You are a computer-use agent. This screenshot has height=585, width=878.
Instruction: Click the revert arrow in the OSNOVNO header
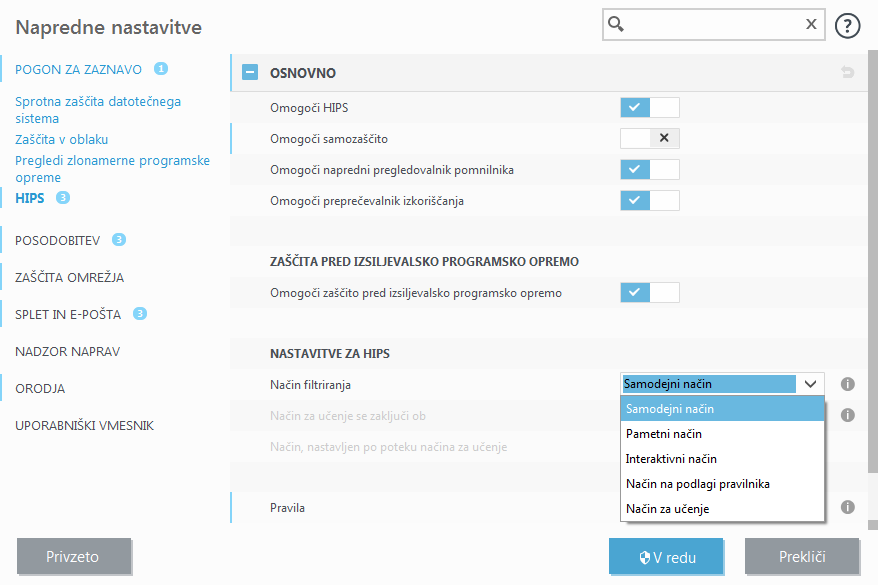(848, 73)
